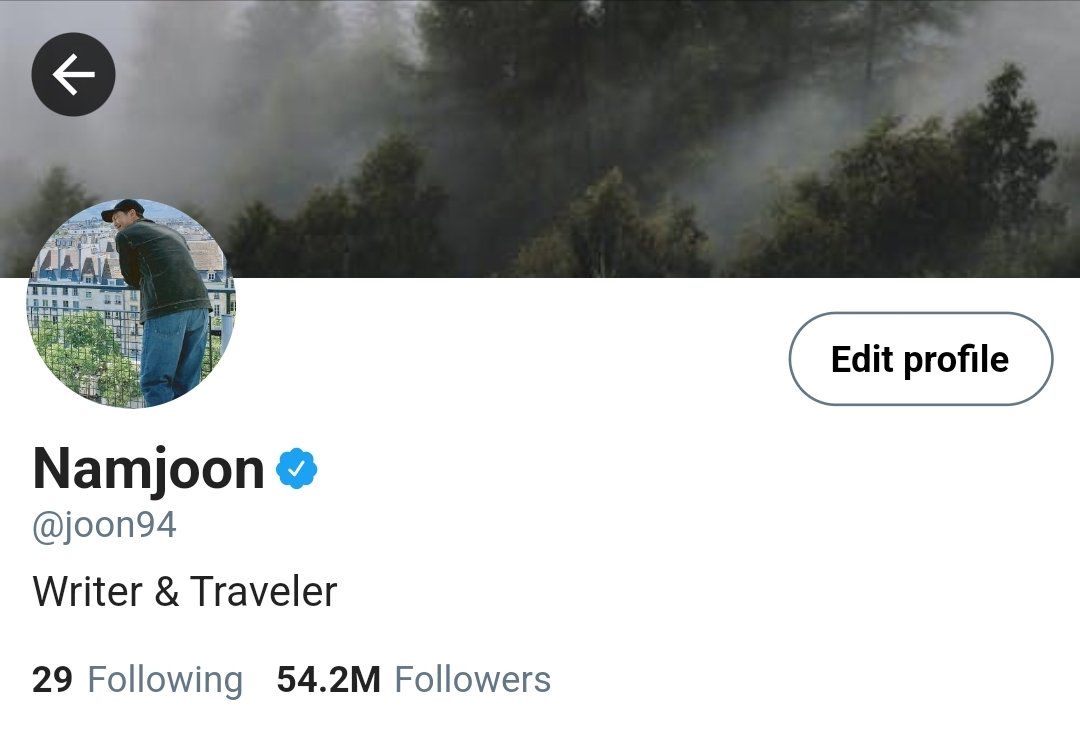Open the Following list link

click(138, 679)
